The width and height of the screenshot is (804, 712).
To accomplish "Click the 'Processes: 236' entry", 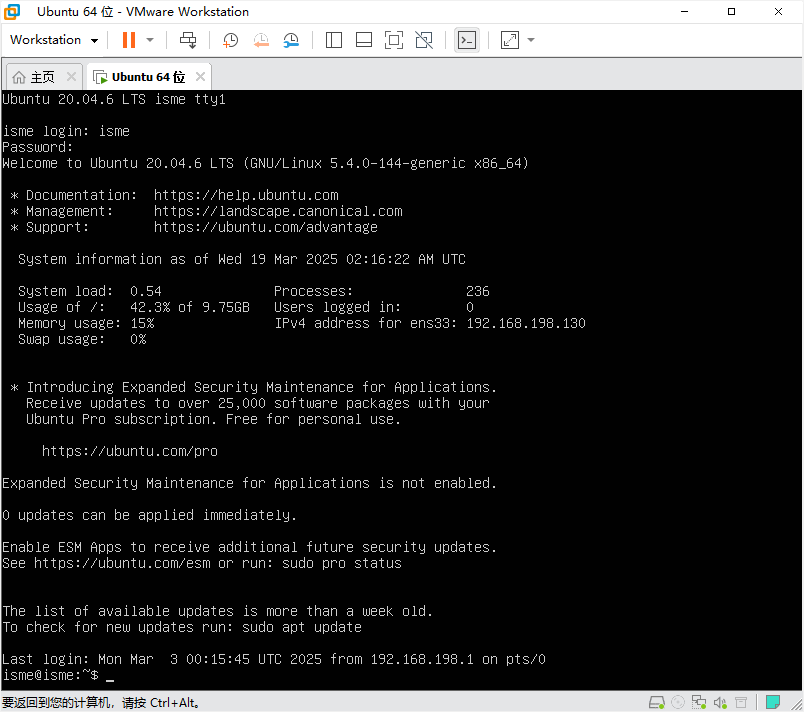I will click(381, 291).
